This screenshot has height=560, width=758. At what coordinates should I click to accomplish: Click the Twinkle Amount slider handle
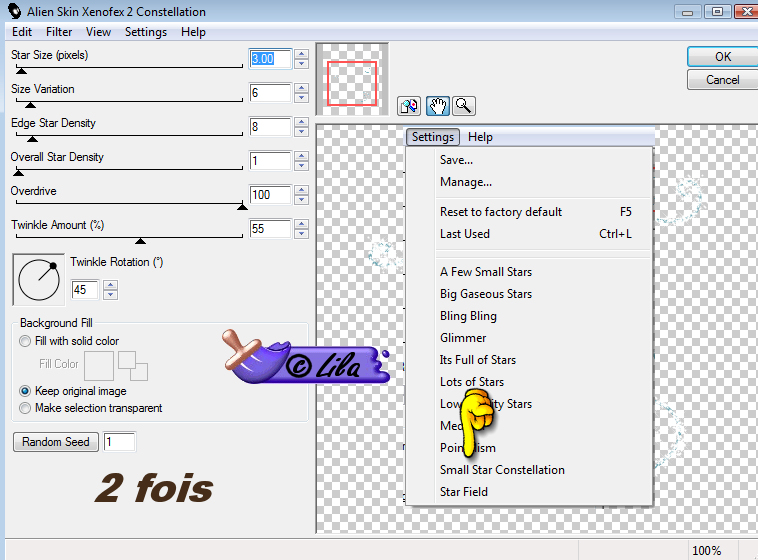pos(140,241)
